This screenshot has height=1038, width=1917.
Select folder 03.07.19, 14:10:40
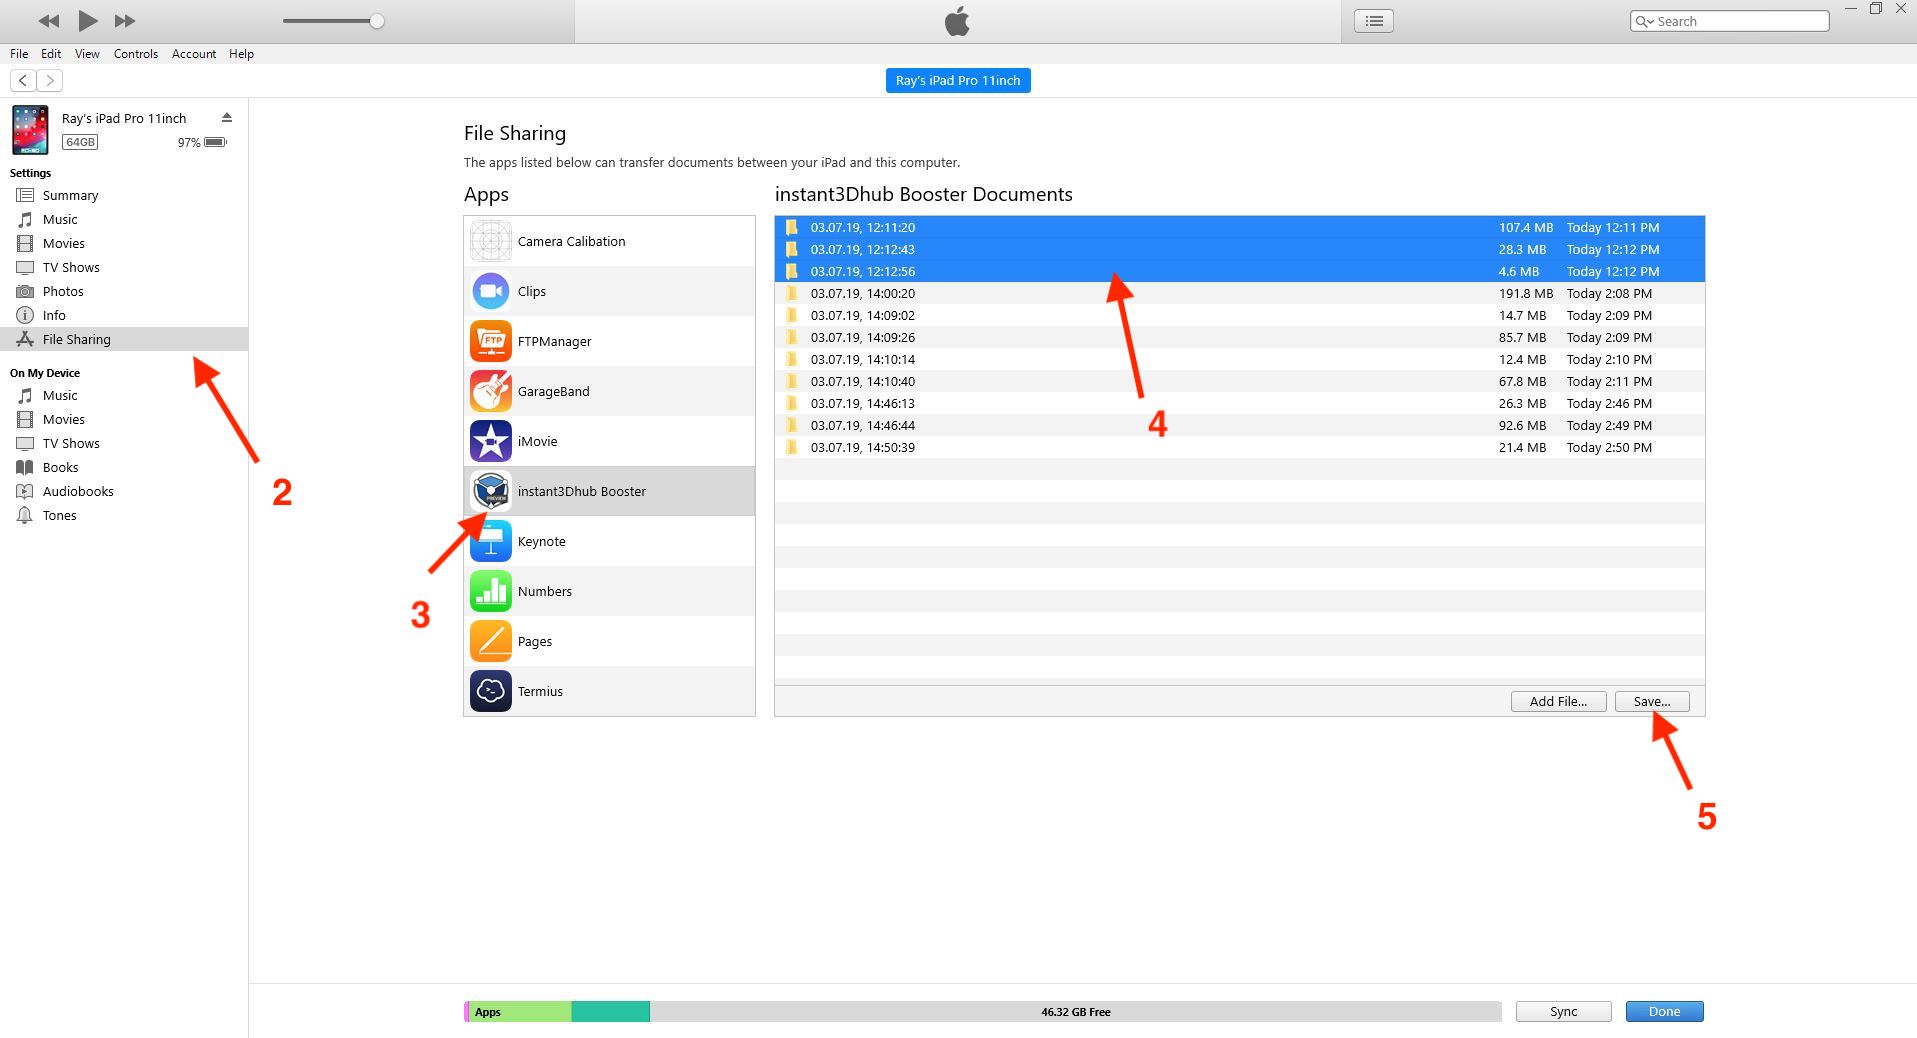(1240, 382)
